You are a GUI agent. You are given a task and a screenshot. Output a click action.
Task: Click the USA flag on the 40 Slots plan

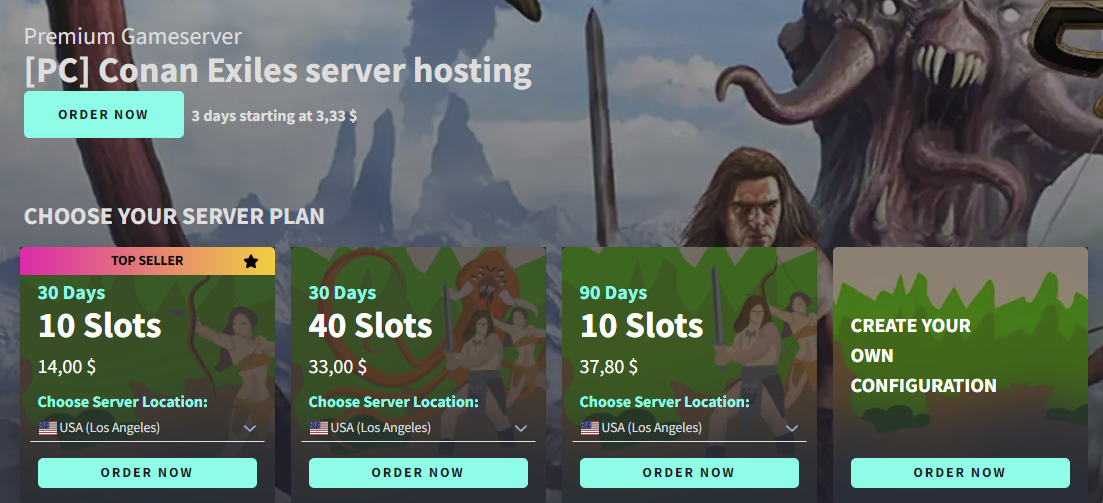click(x=319, y=428)
